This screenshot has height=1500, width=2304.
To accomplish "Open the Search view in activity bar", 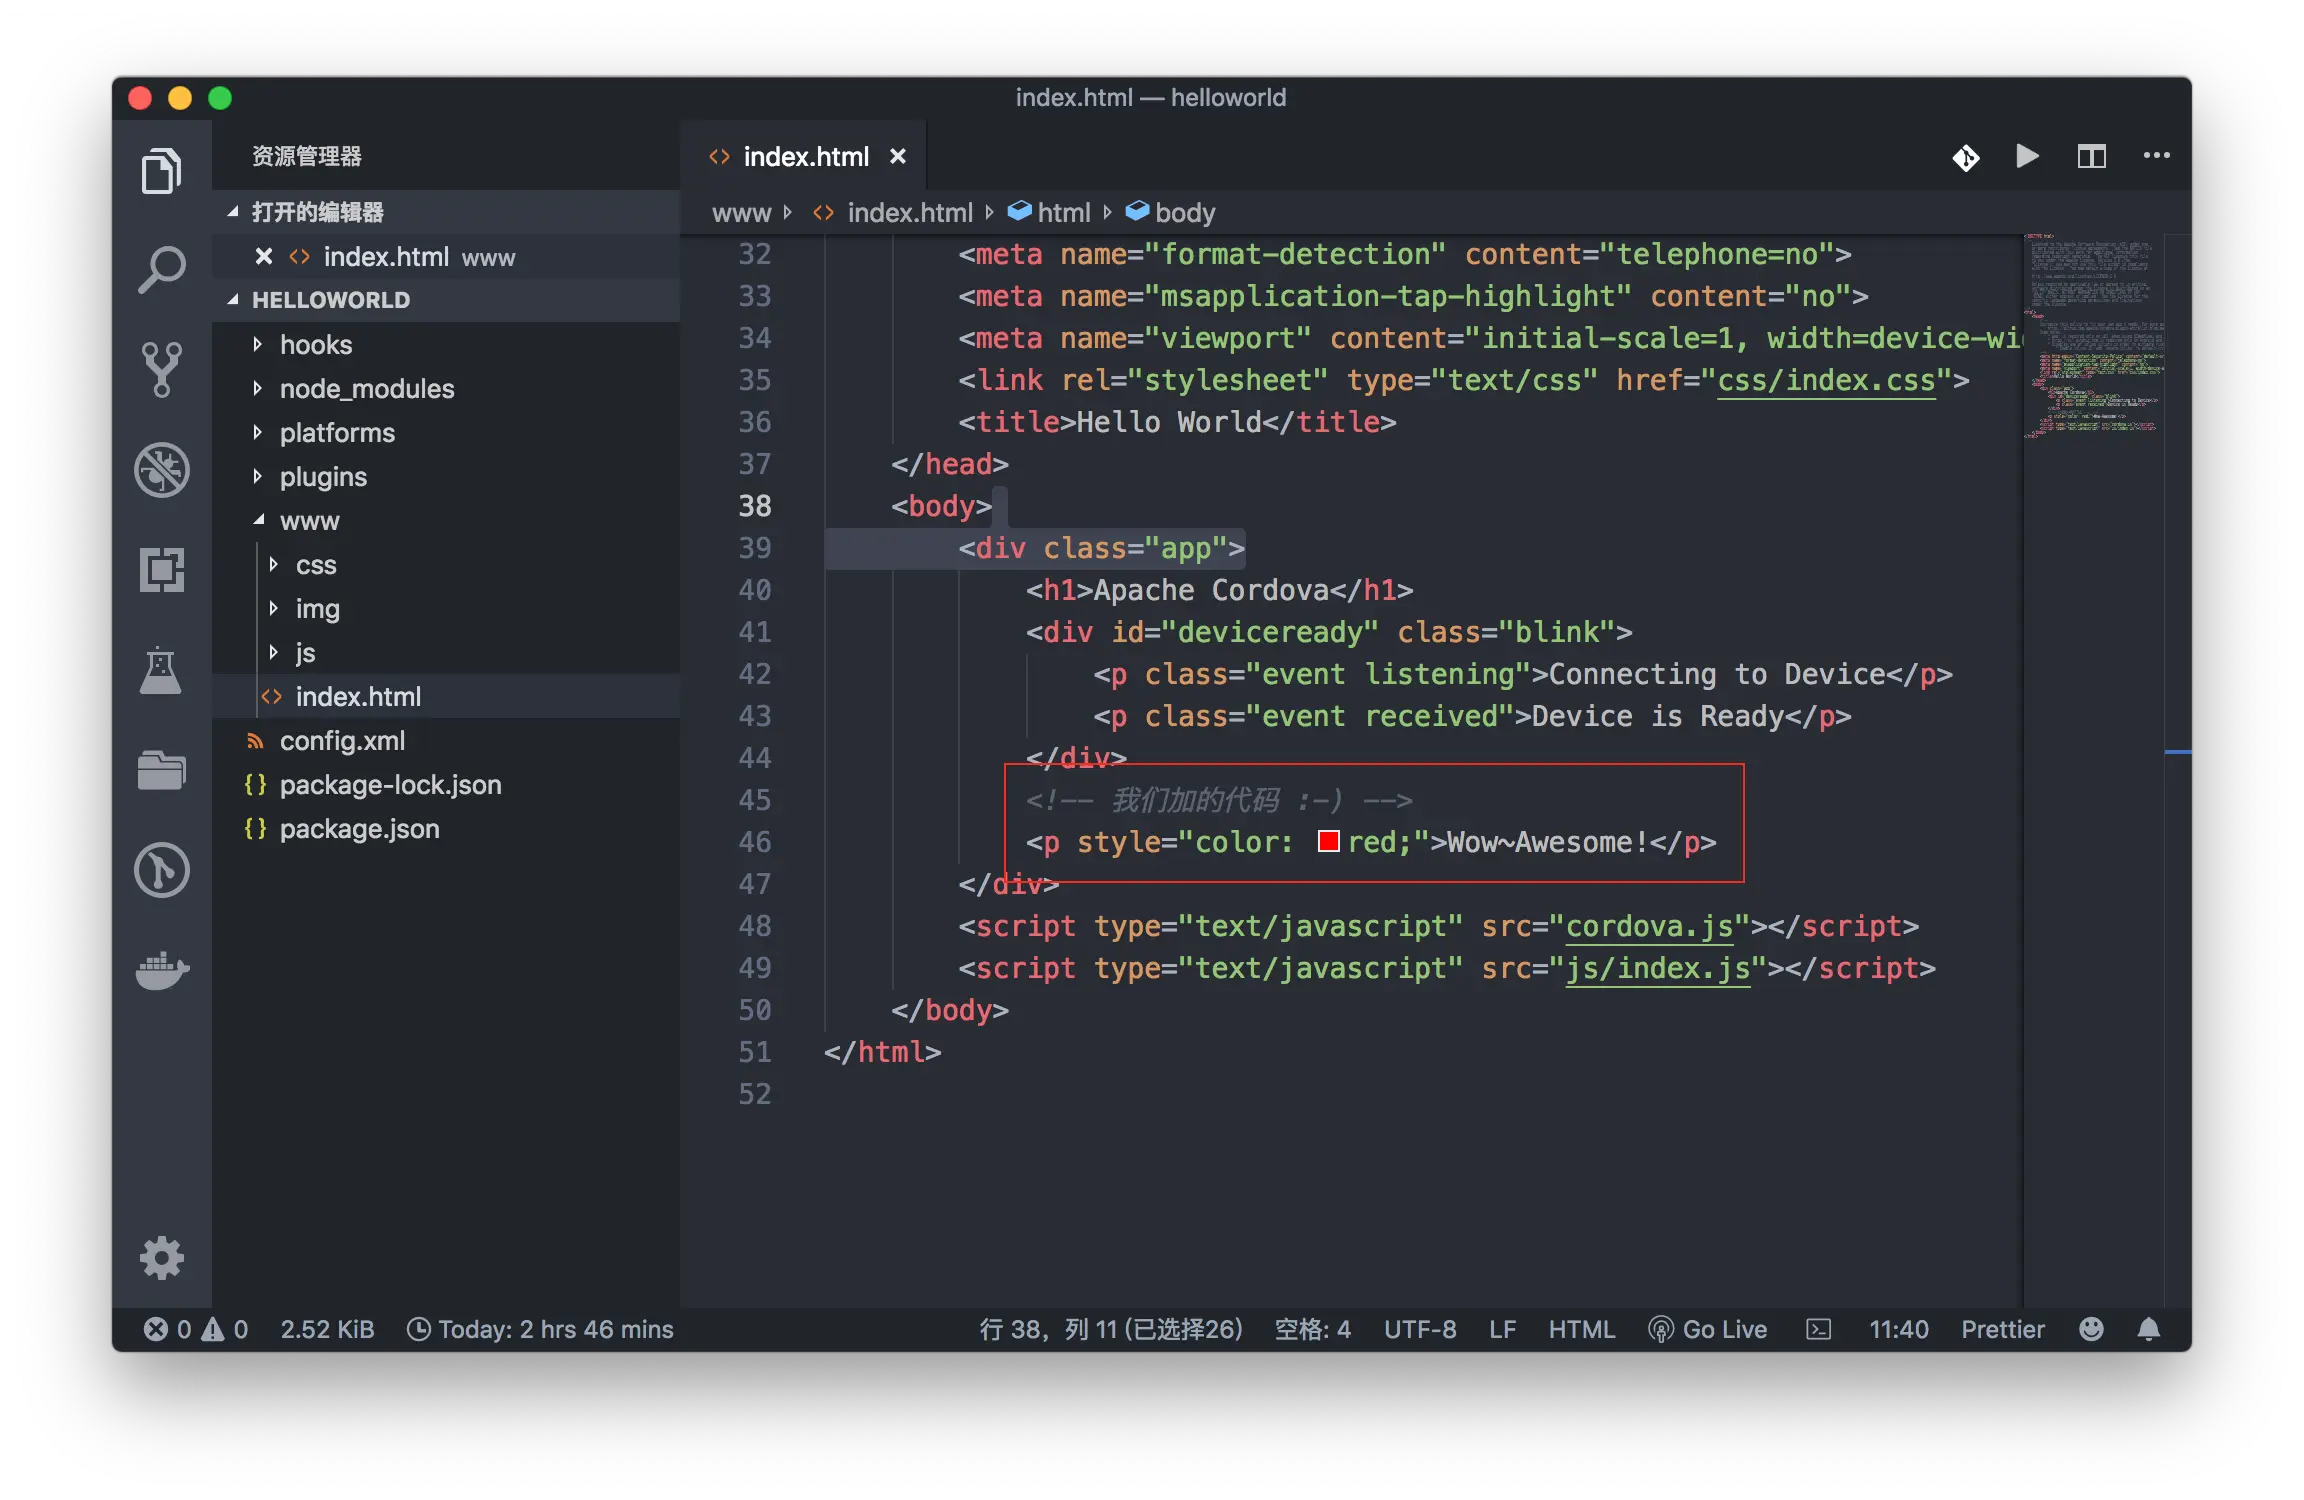I will pyautogui.click(x=161, y=269).
